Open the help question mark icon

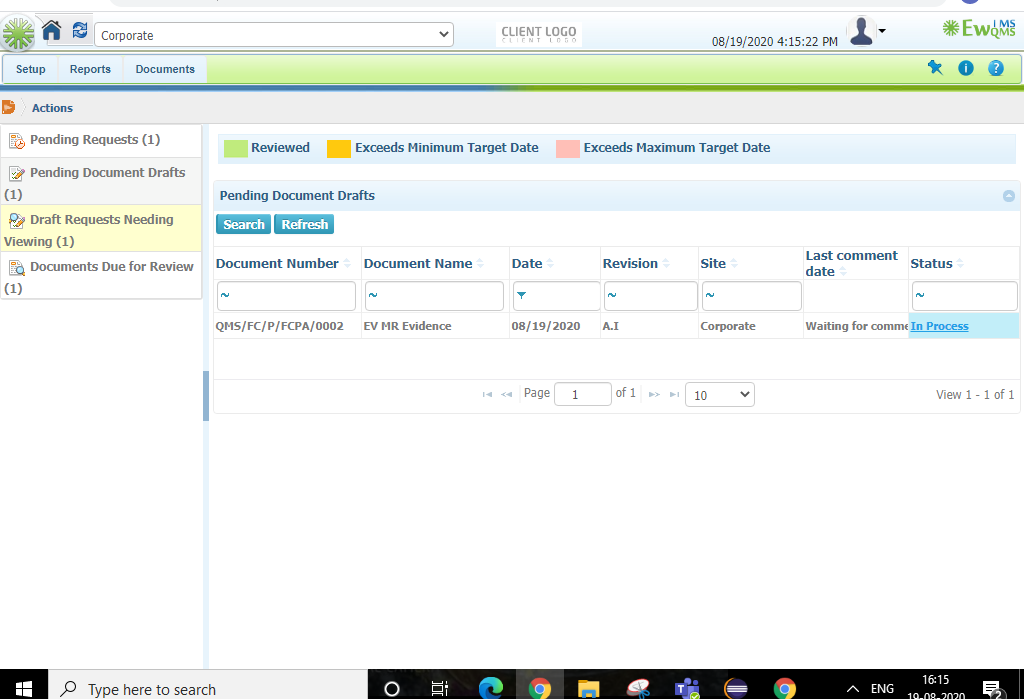(x=995, y=68)
